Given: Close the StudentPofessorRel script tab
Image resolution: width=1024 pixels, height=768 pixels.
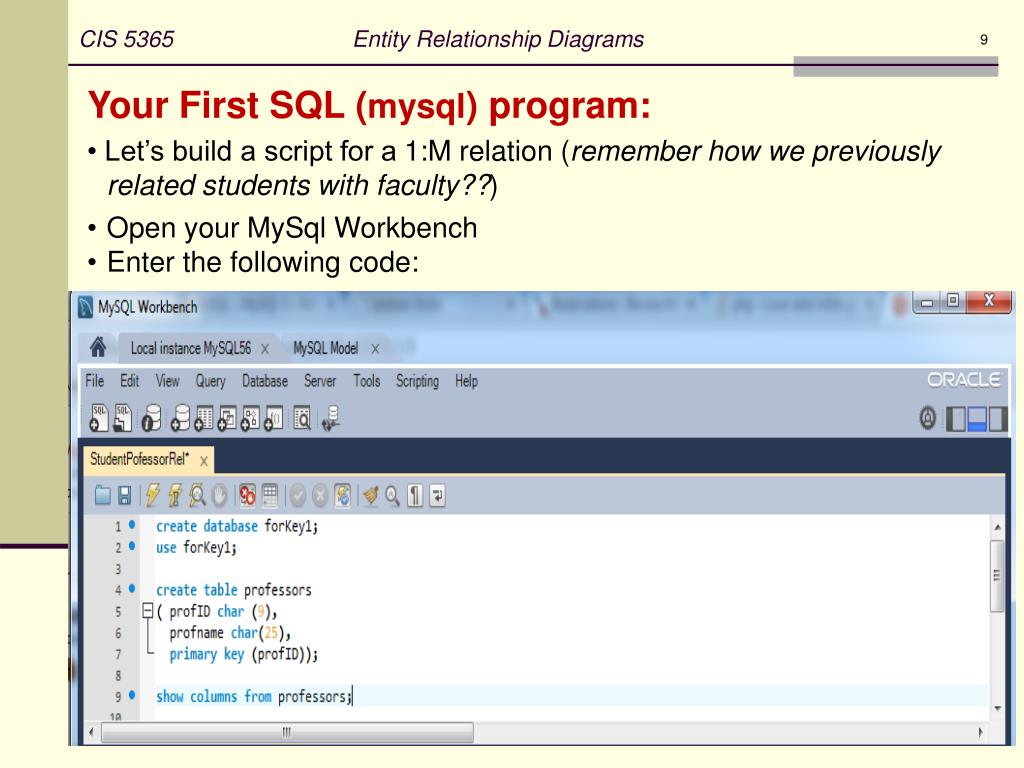Looking at the screenshot, I should tap(204, 461).
